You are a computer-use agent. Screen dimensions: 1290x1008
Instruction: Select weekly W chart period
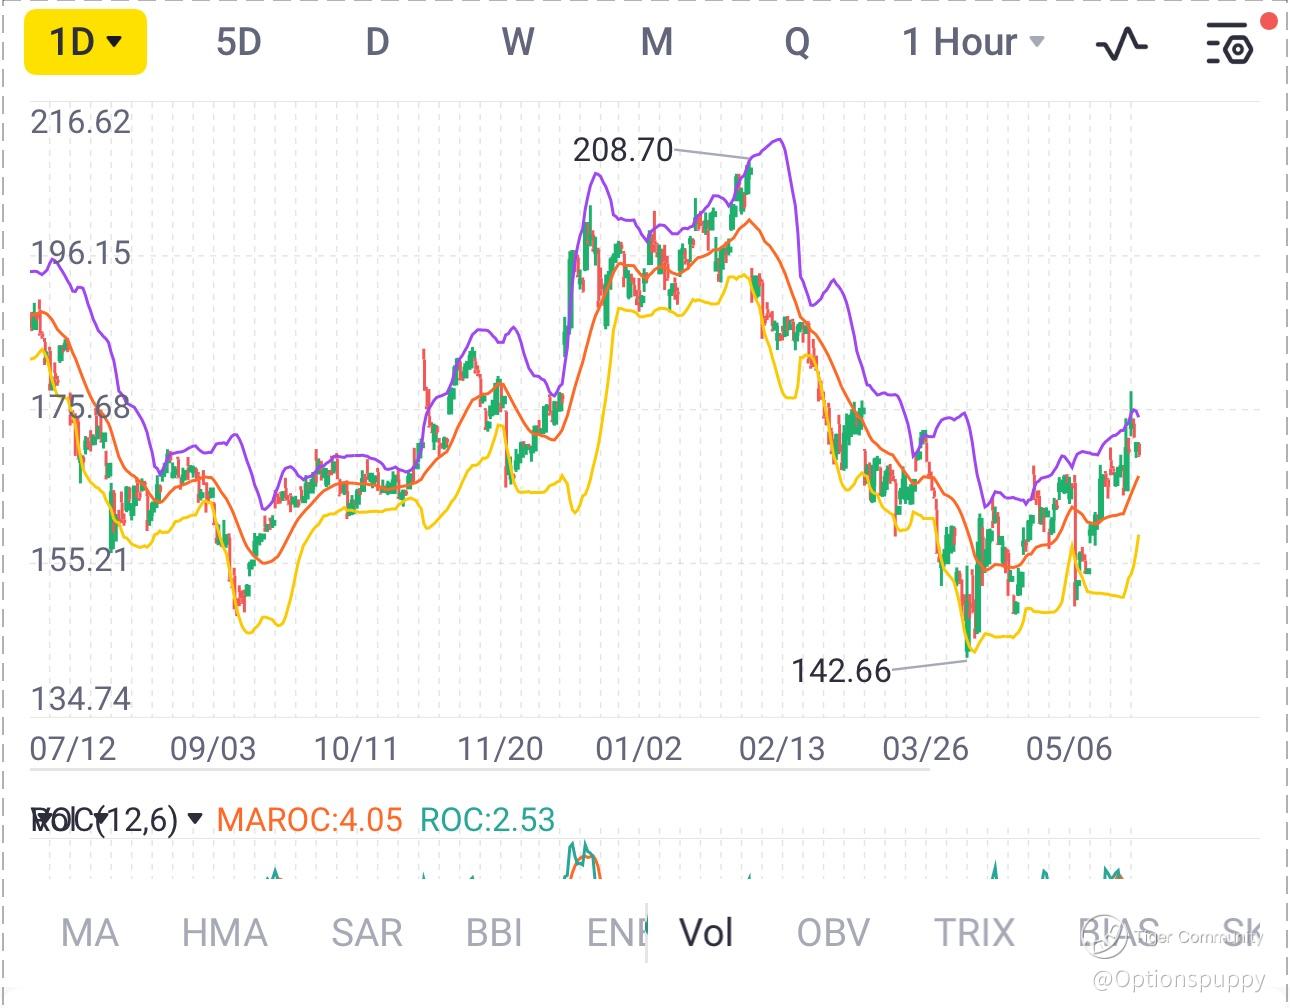click(517, 43)
